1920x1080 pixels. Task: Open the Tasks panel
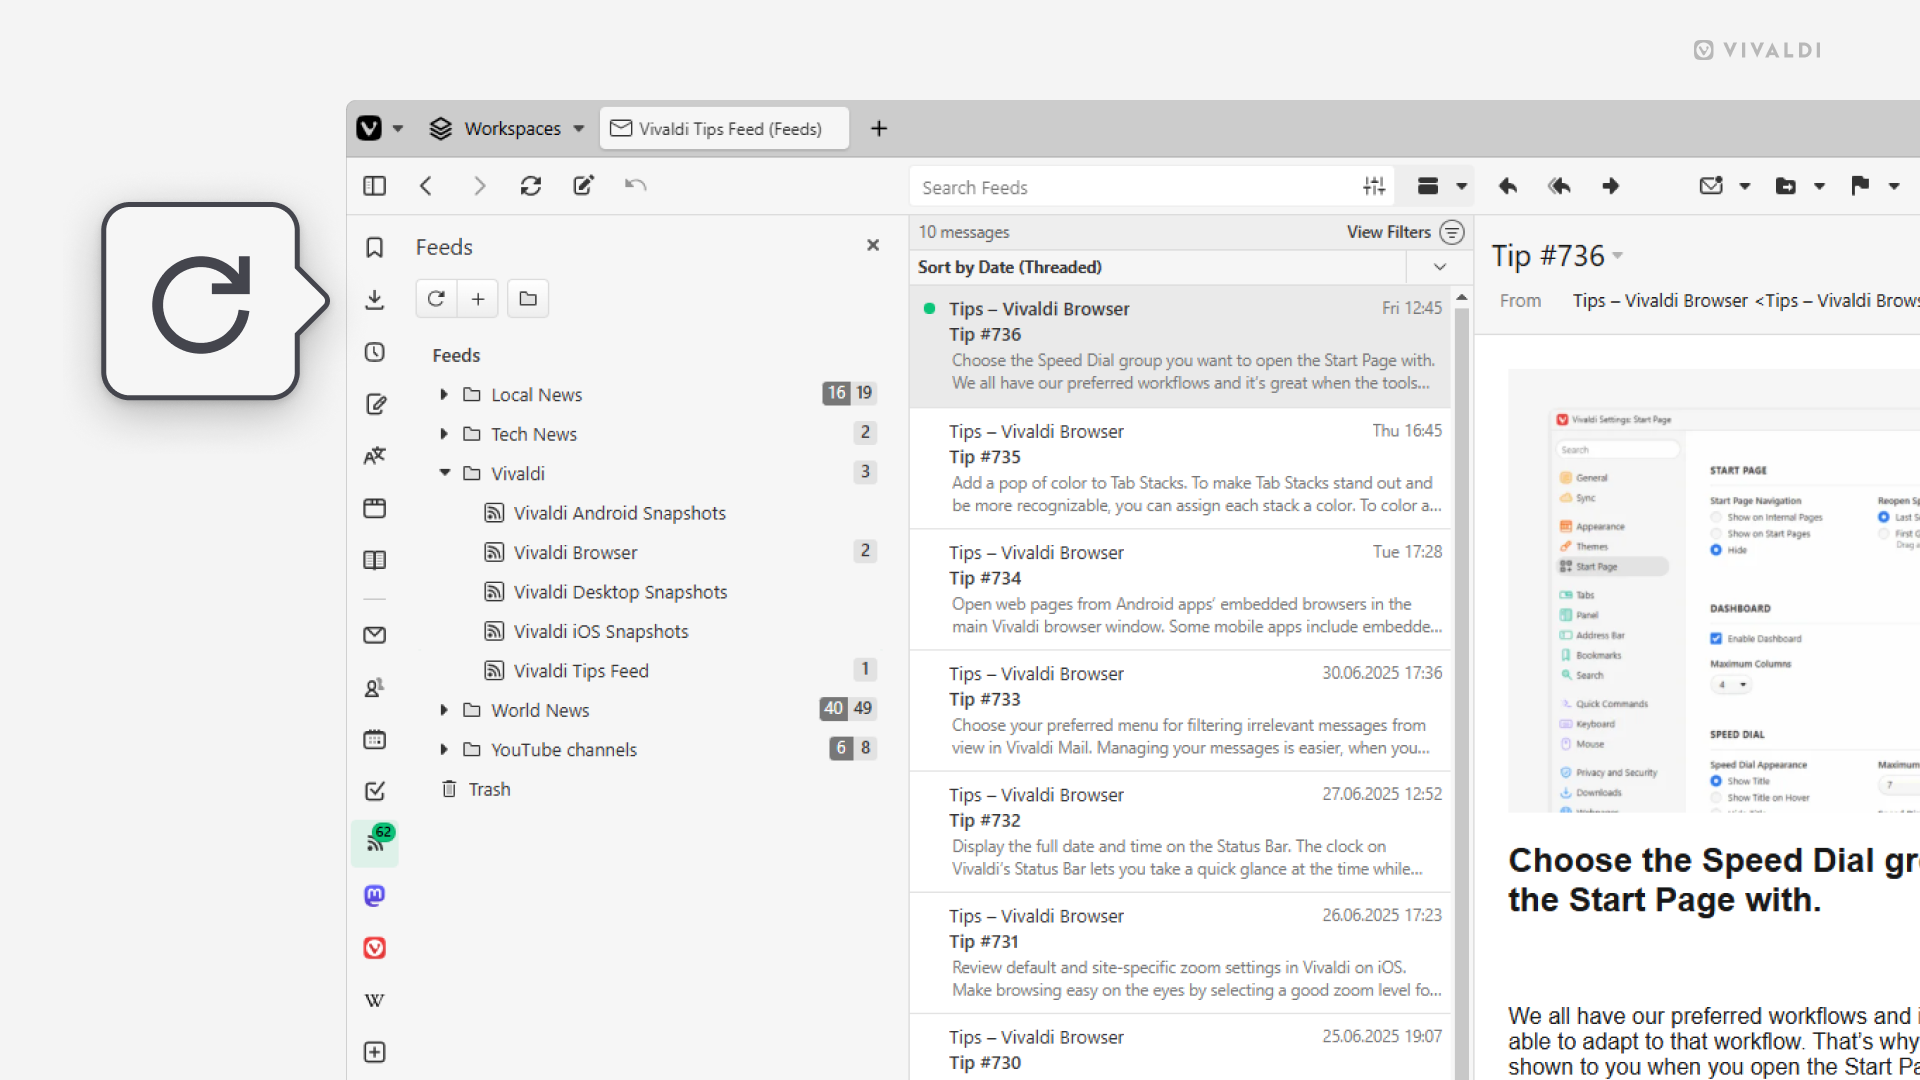pos(375,792)
